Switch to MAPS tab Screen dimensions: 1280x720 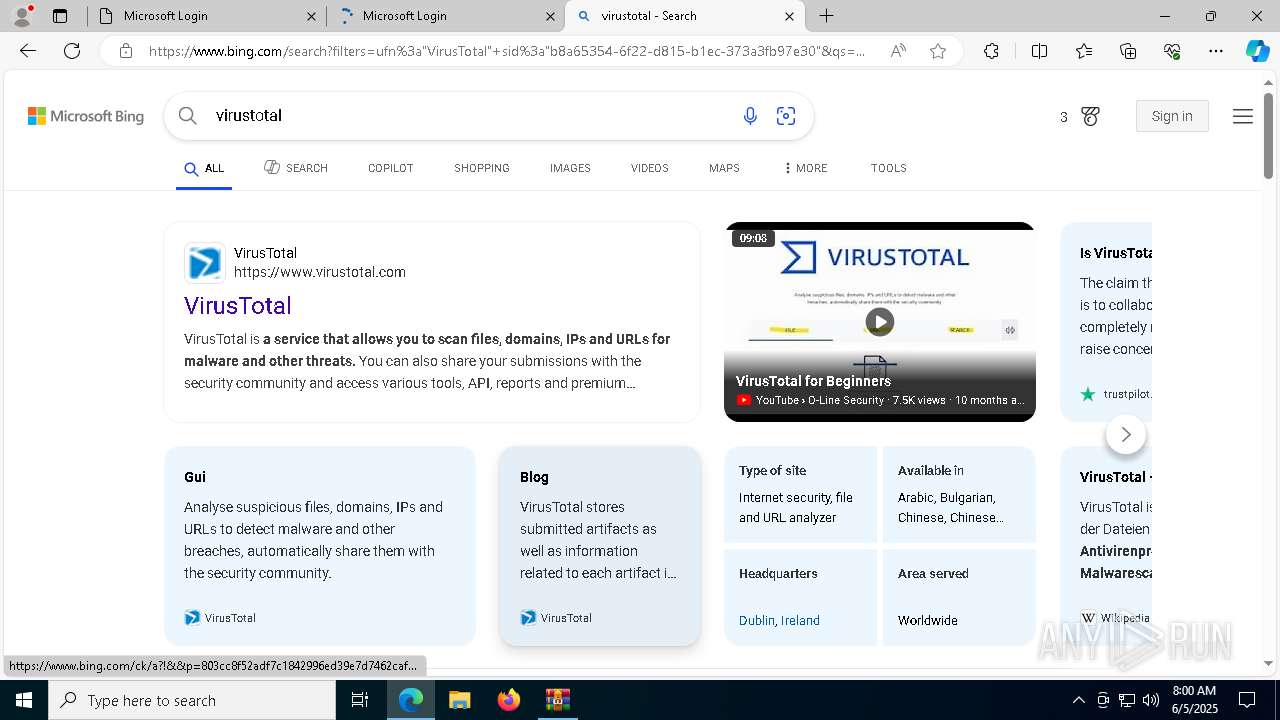724,168
